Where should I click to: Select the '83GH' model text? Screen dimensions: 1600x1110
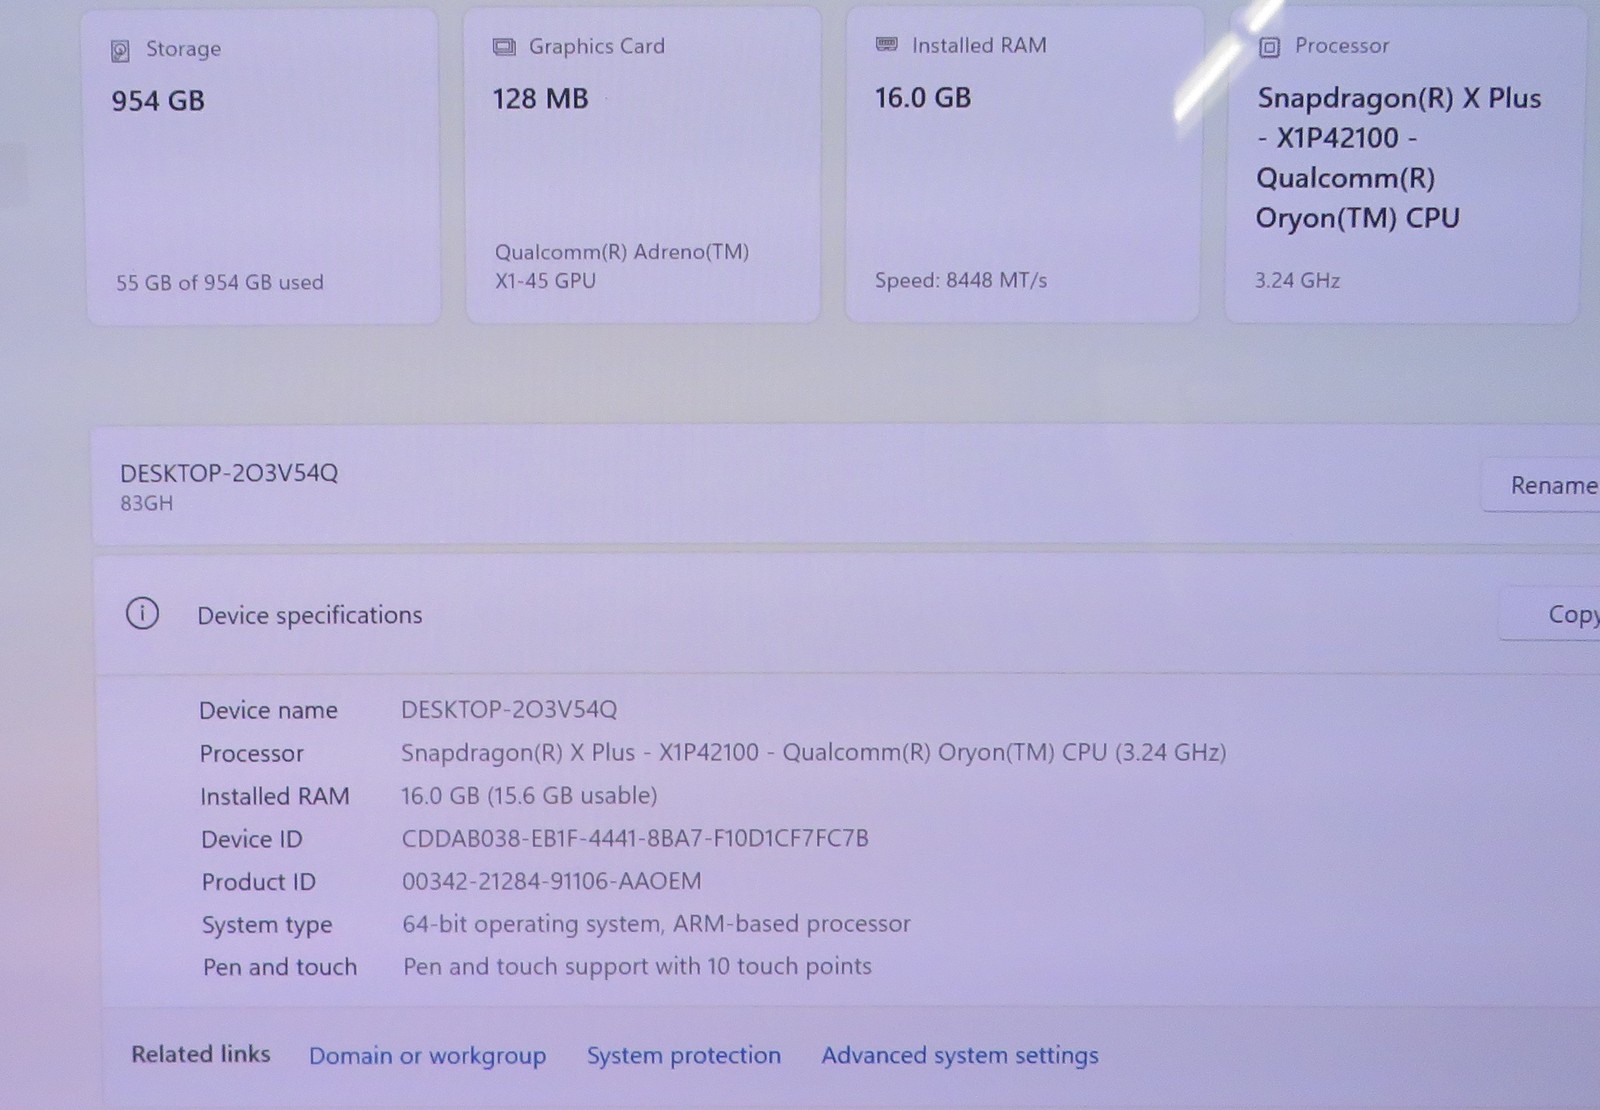[147, 504]
